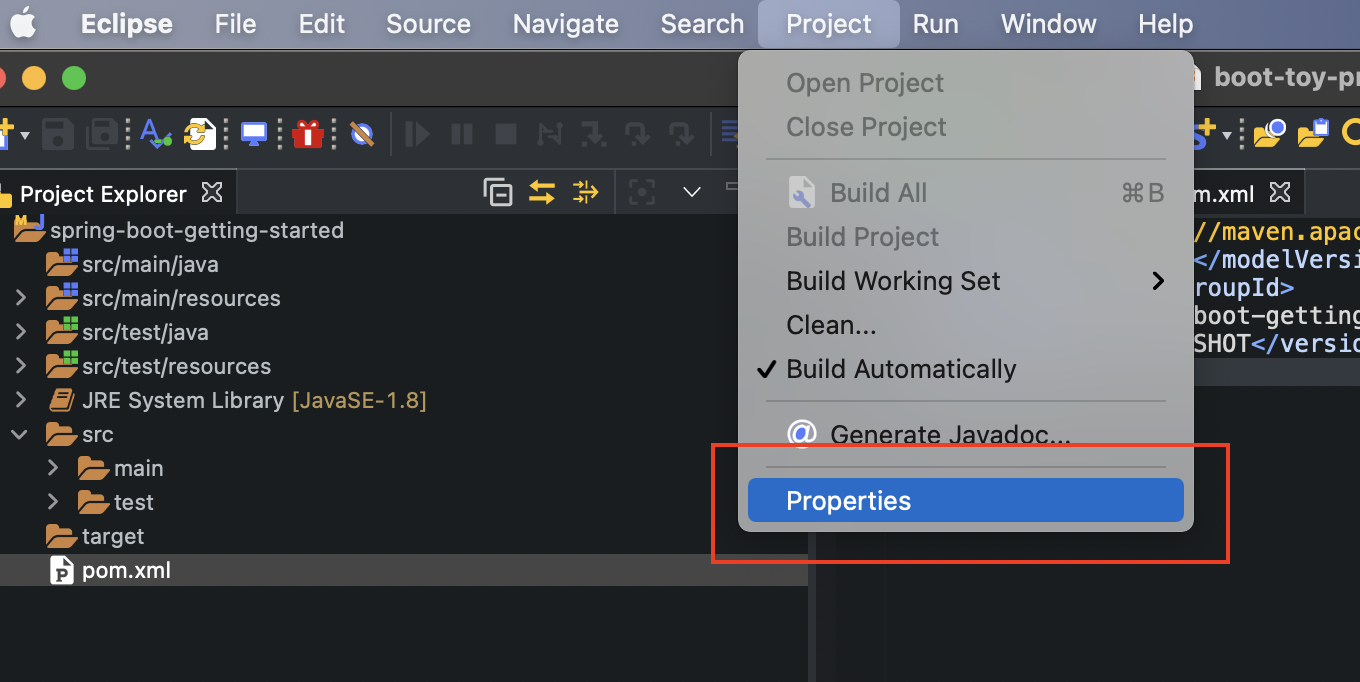Image resolution: width=1360 pixels, height=682 pixels.
Task: Collapse the src folder tree node
Action: (20, 435)
